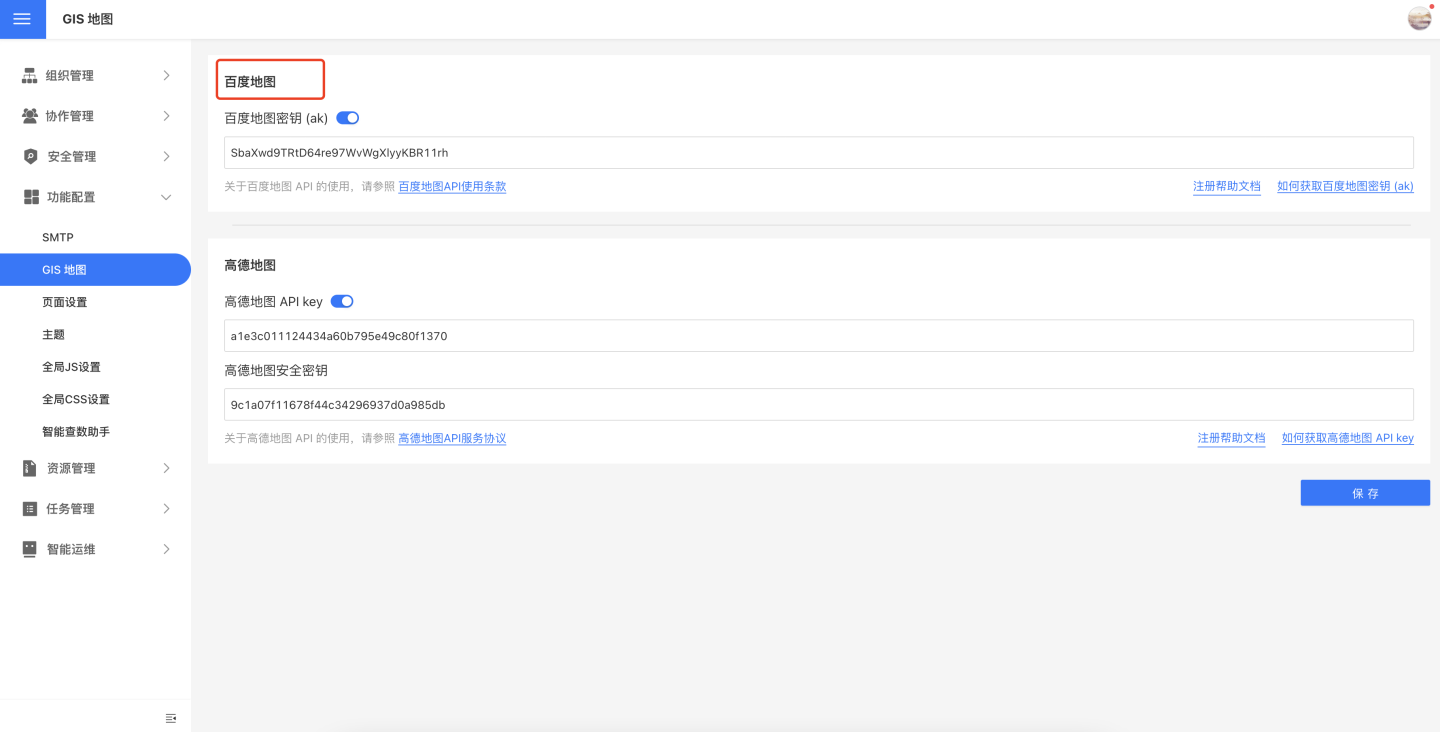1440x732 pixels.
Task: Click the hamburger menu icon
Action: [x=22, y=19]
